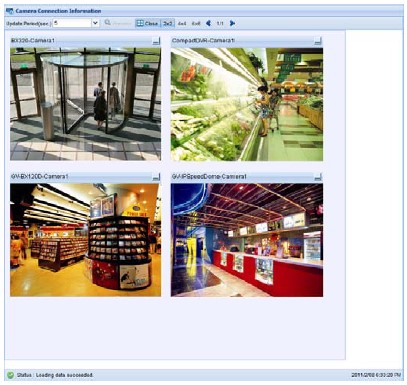Click the Camera Connection Information title text

coord(58,11)
